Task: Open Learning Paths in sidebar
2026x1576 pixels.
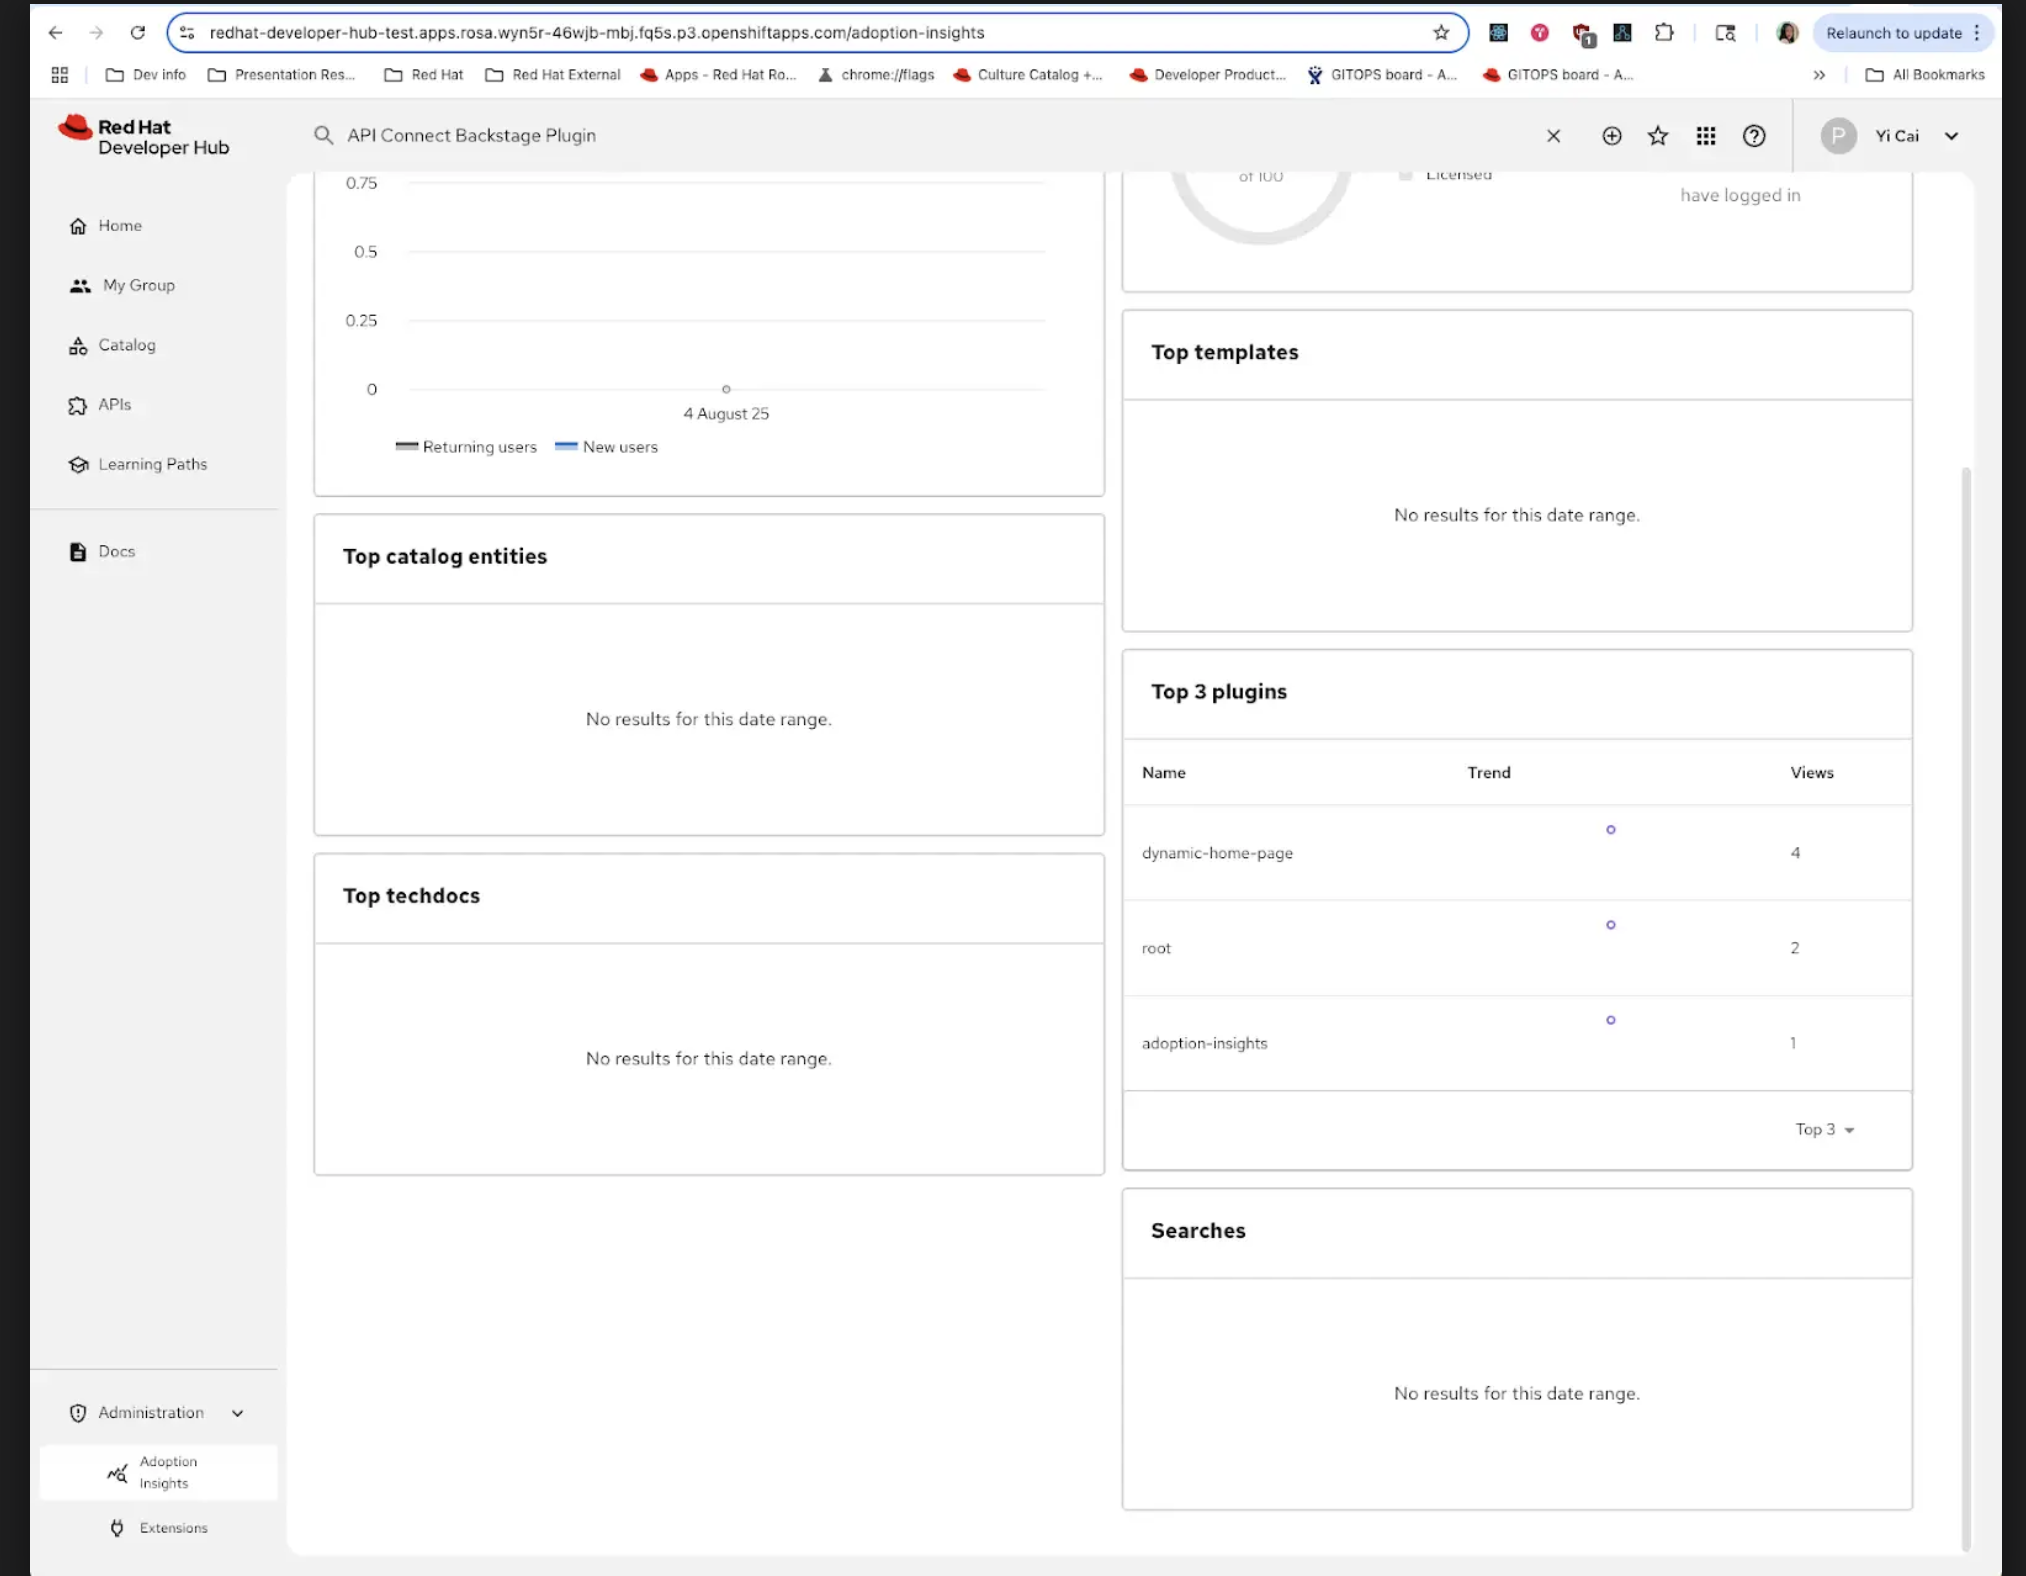Action: [x=152, y=464]
